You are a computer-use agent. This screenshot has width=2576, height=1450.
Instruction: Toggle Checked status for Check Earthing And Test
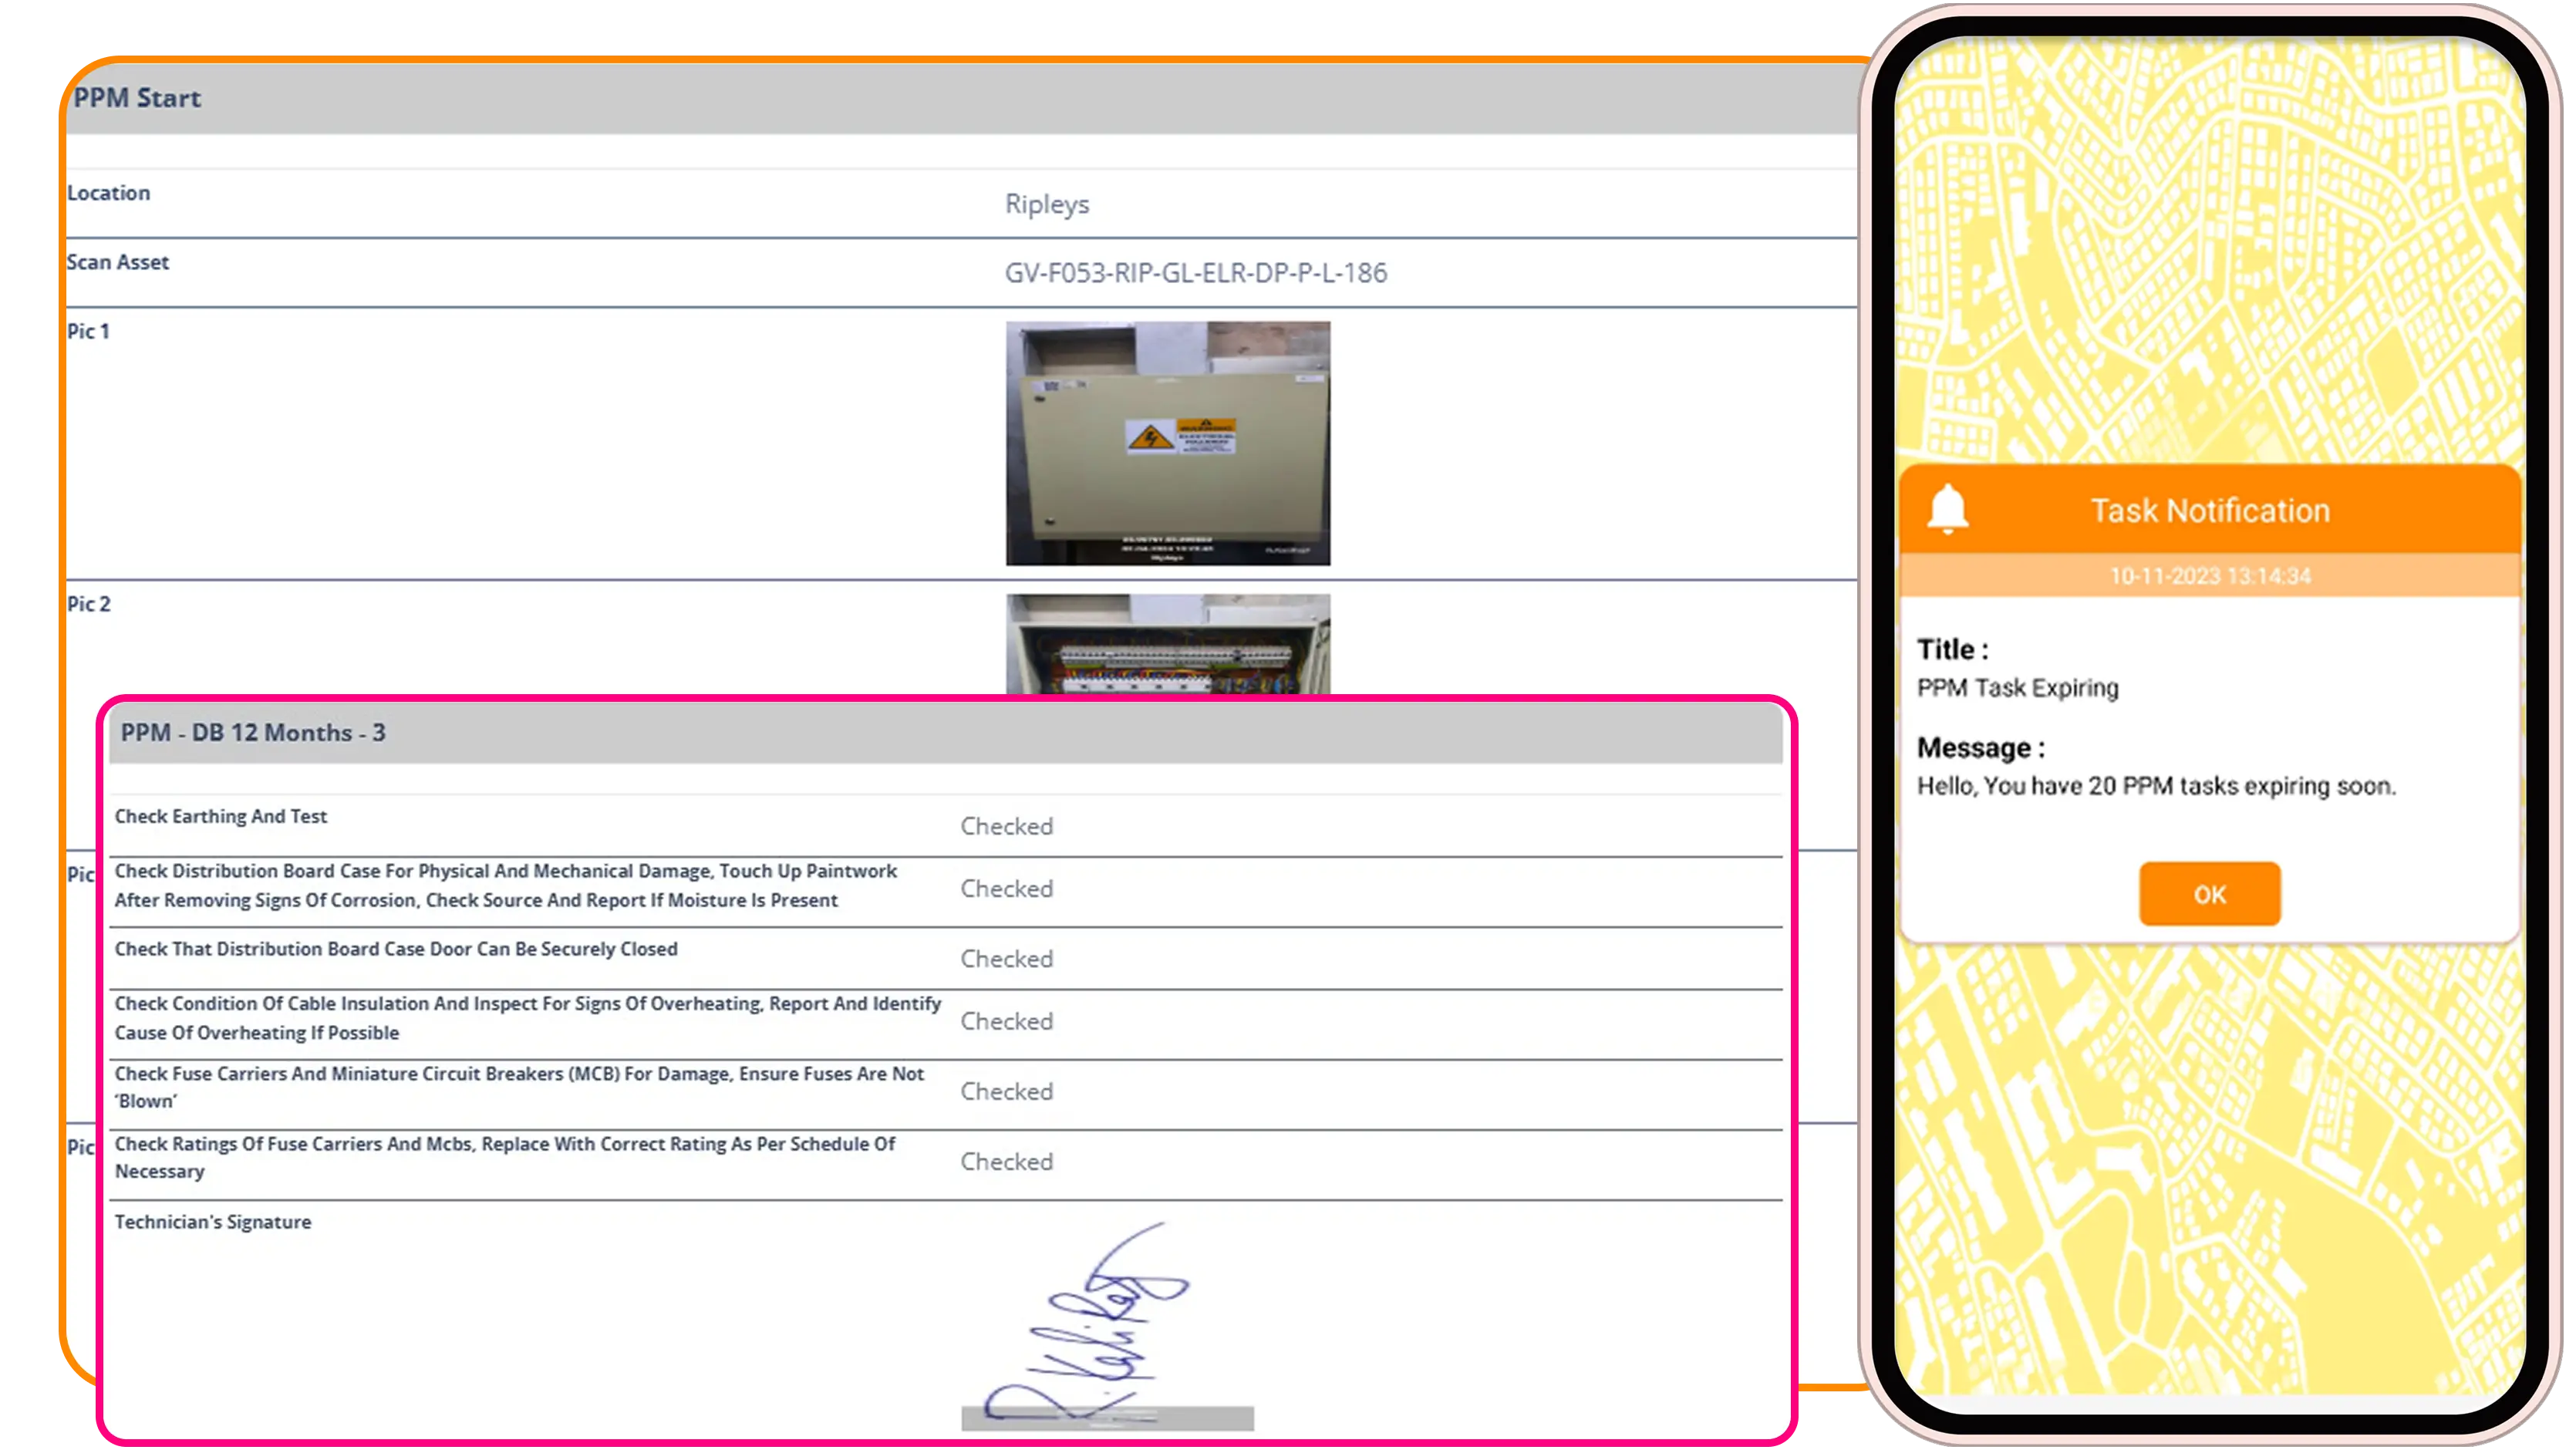click(x=1007, y=826)
